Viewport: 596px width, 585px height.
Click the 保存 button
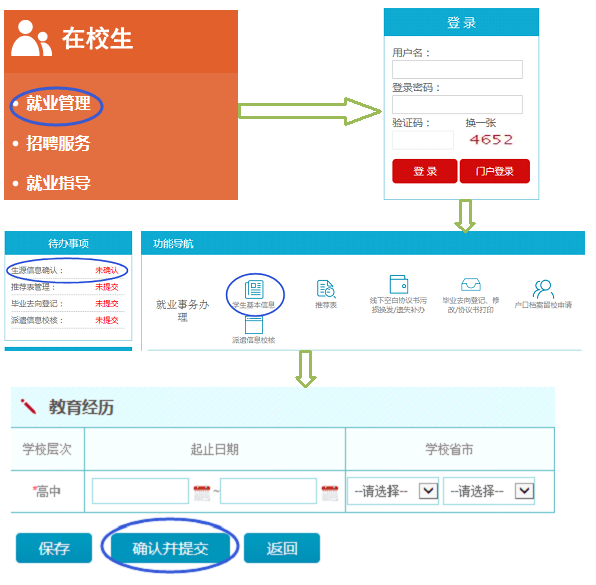pyautogui.click(x=54, y=548)
